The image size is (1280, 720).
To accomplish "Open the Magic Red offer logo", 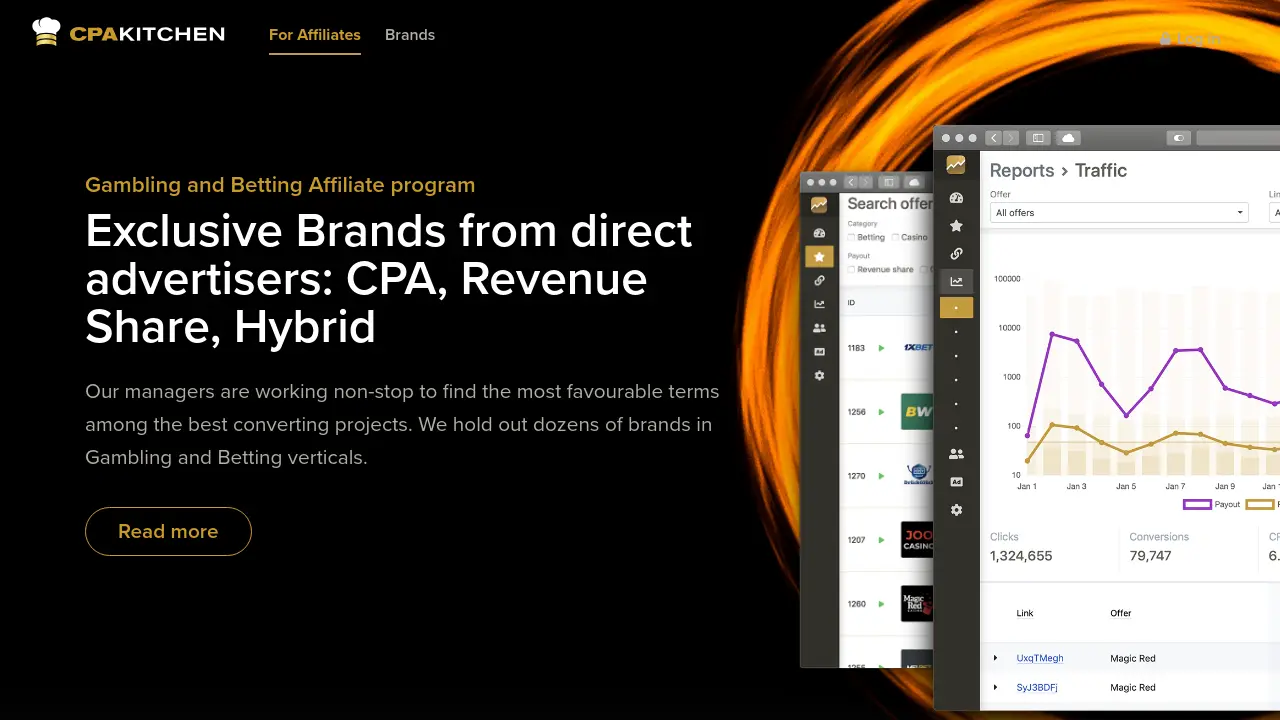I will pos(917,604).
